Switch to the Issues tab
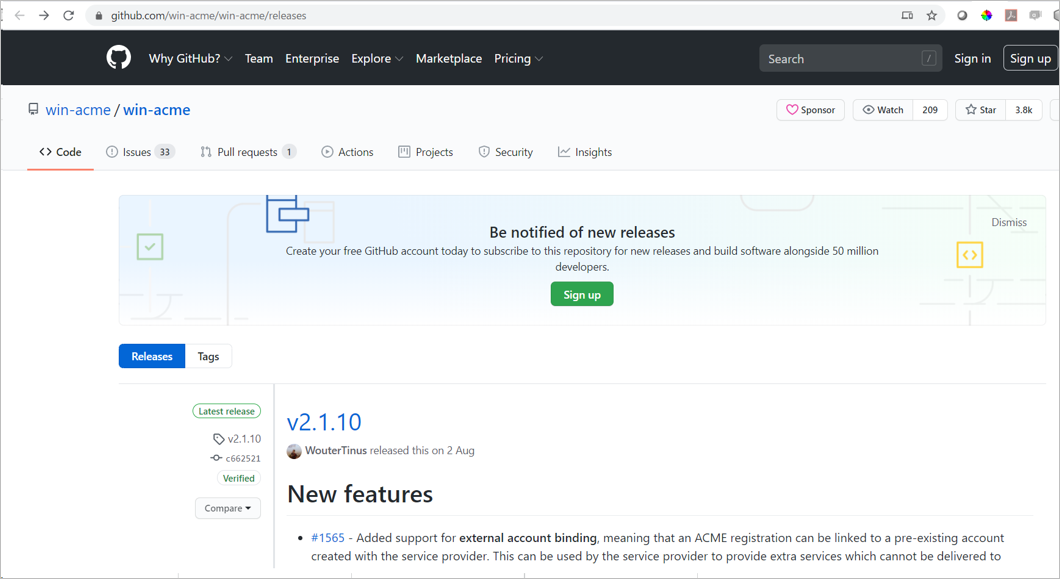The image size is (1060, 579). [x=141, y=152]
